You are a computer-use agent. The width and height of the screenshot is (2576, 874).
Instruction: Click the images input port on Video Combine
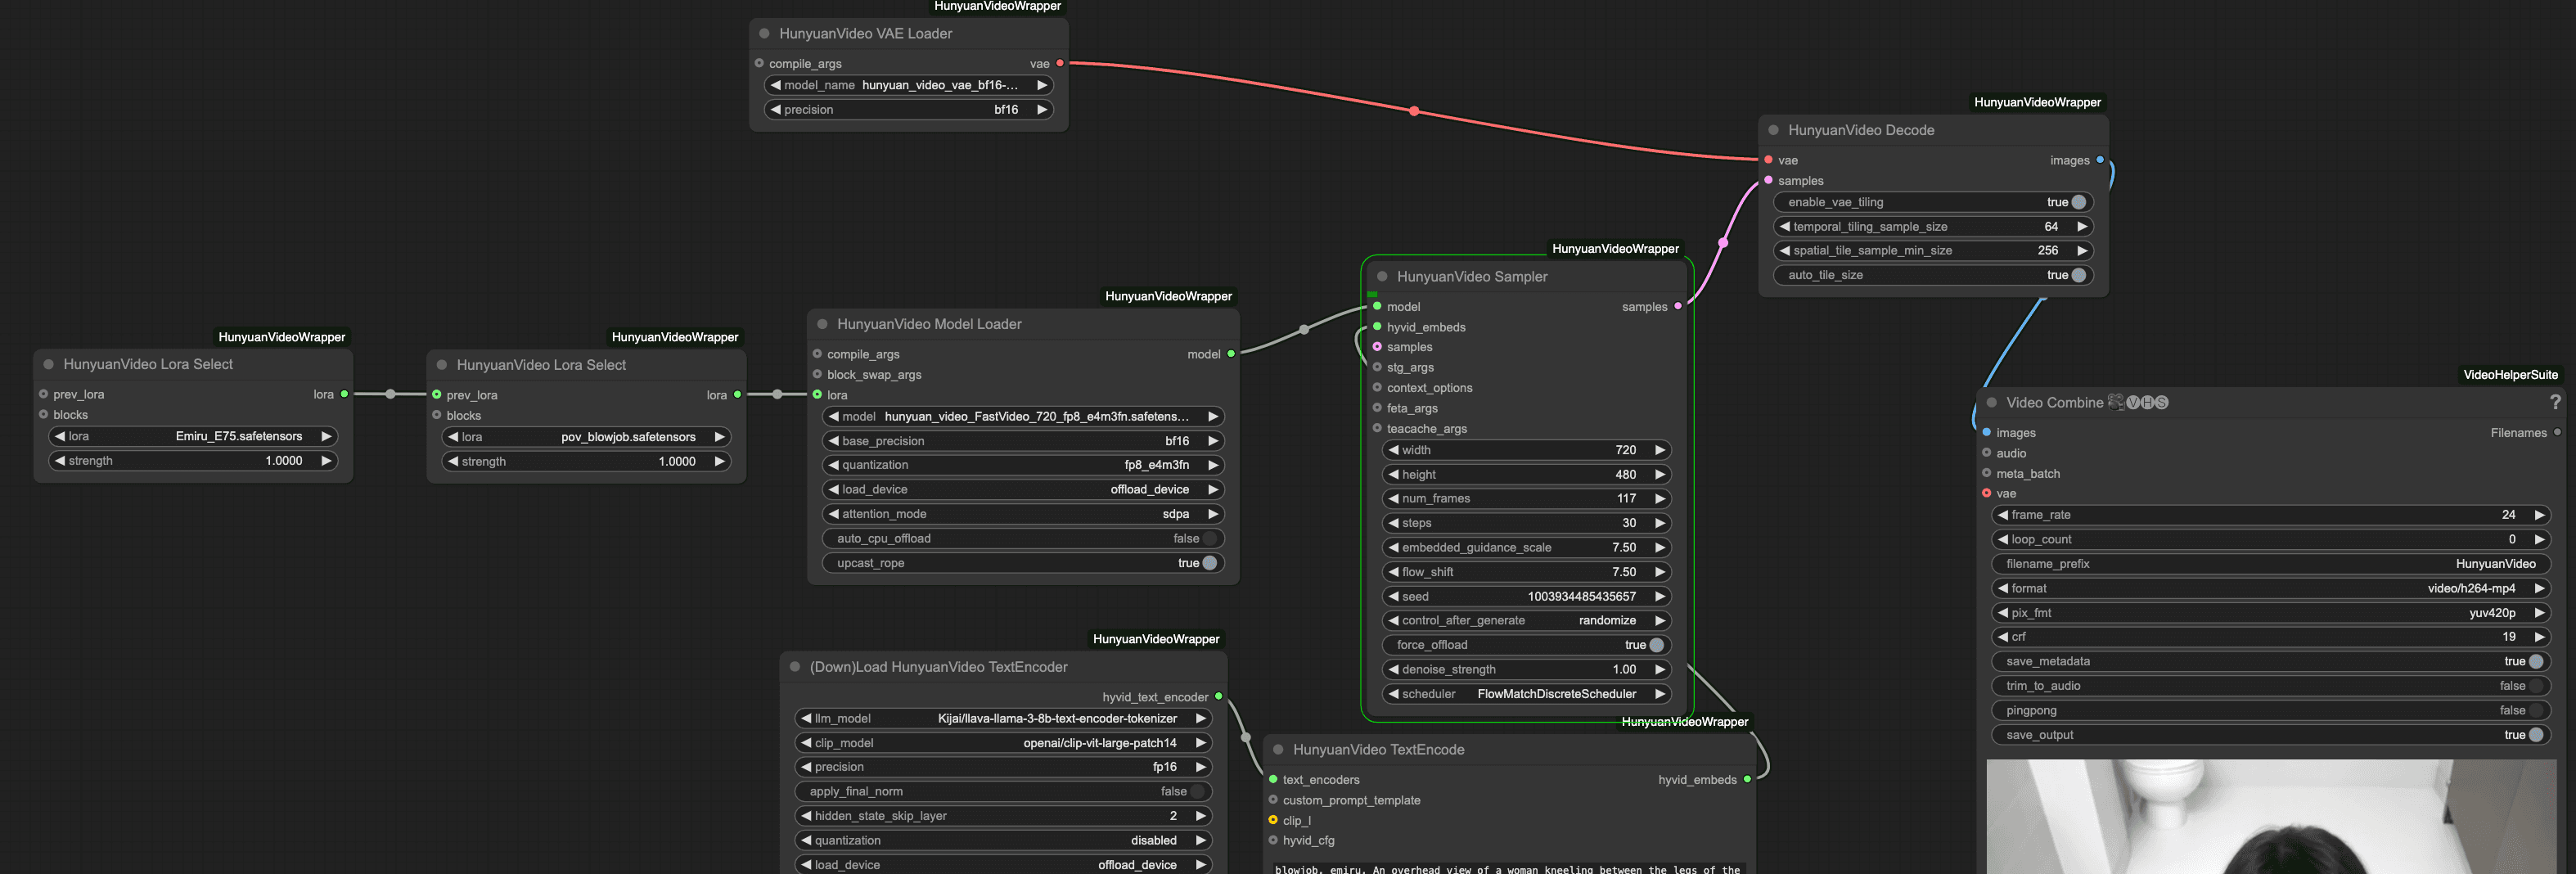[x=1987, y=432]
